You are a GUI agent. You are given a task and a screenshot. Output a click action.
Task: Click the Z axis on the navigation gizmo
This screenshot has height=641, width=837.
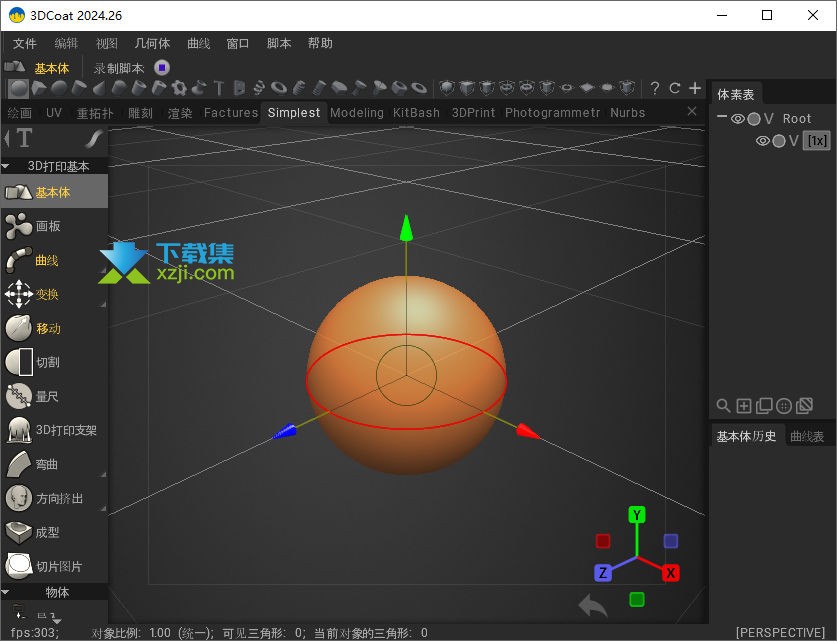(x=603, y=573)
